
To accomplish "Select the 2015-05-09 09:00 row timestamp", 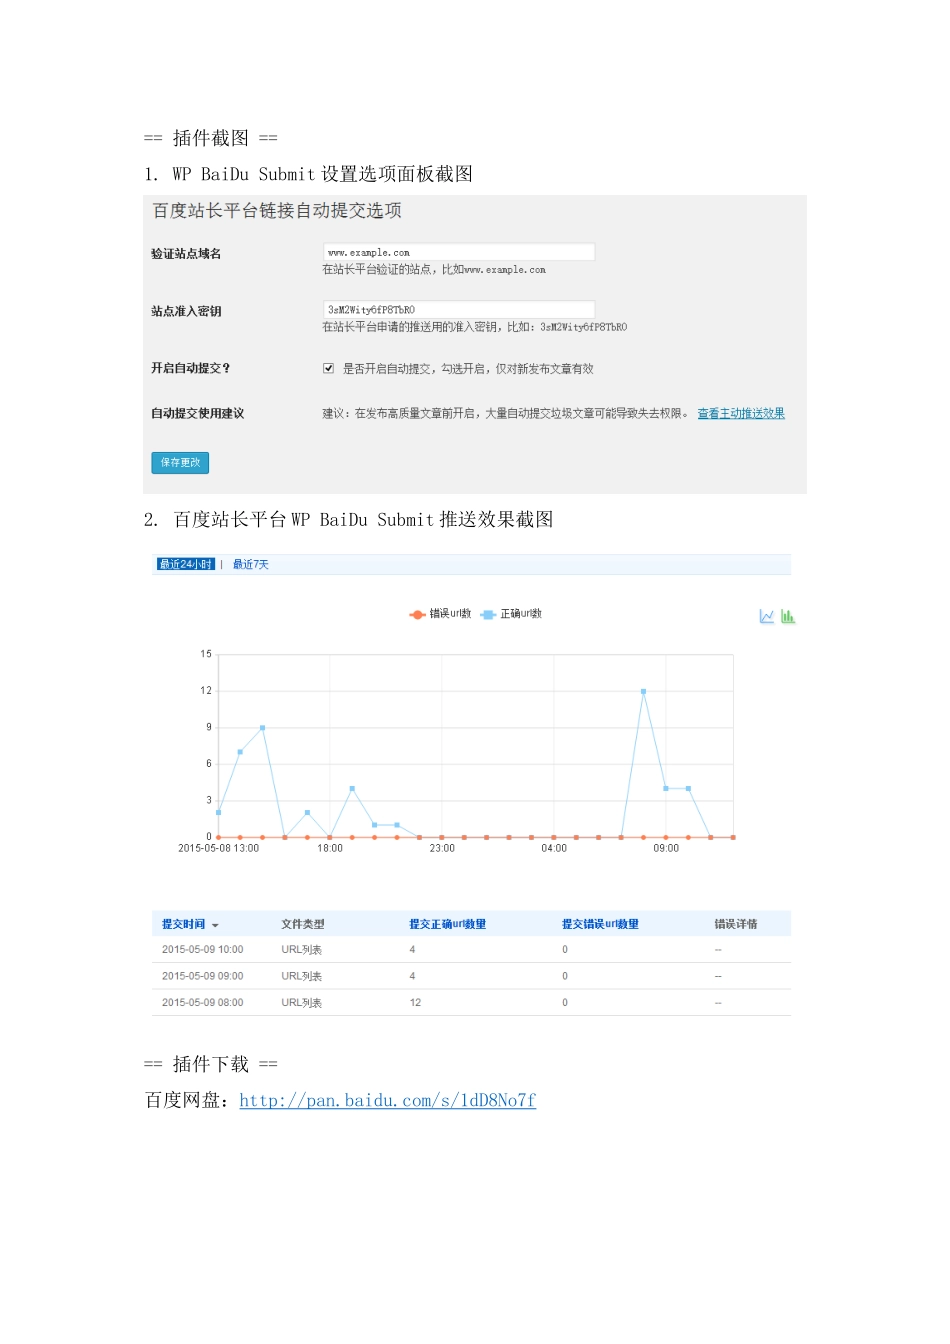I will 202,976.
